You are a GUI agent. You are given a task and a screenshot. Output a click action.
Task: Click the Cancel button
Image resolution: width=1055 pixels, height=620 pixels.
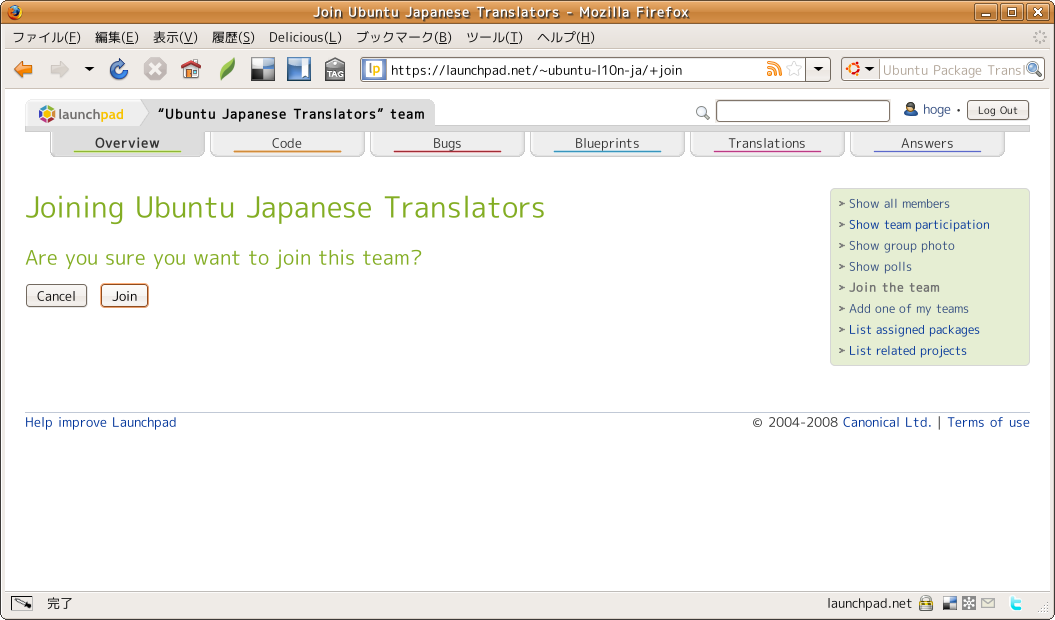point(57,296)
